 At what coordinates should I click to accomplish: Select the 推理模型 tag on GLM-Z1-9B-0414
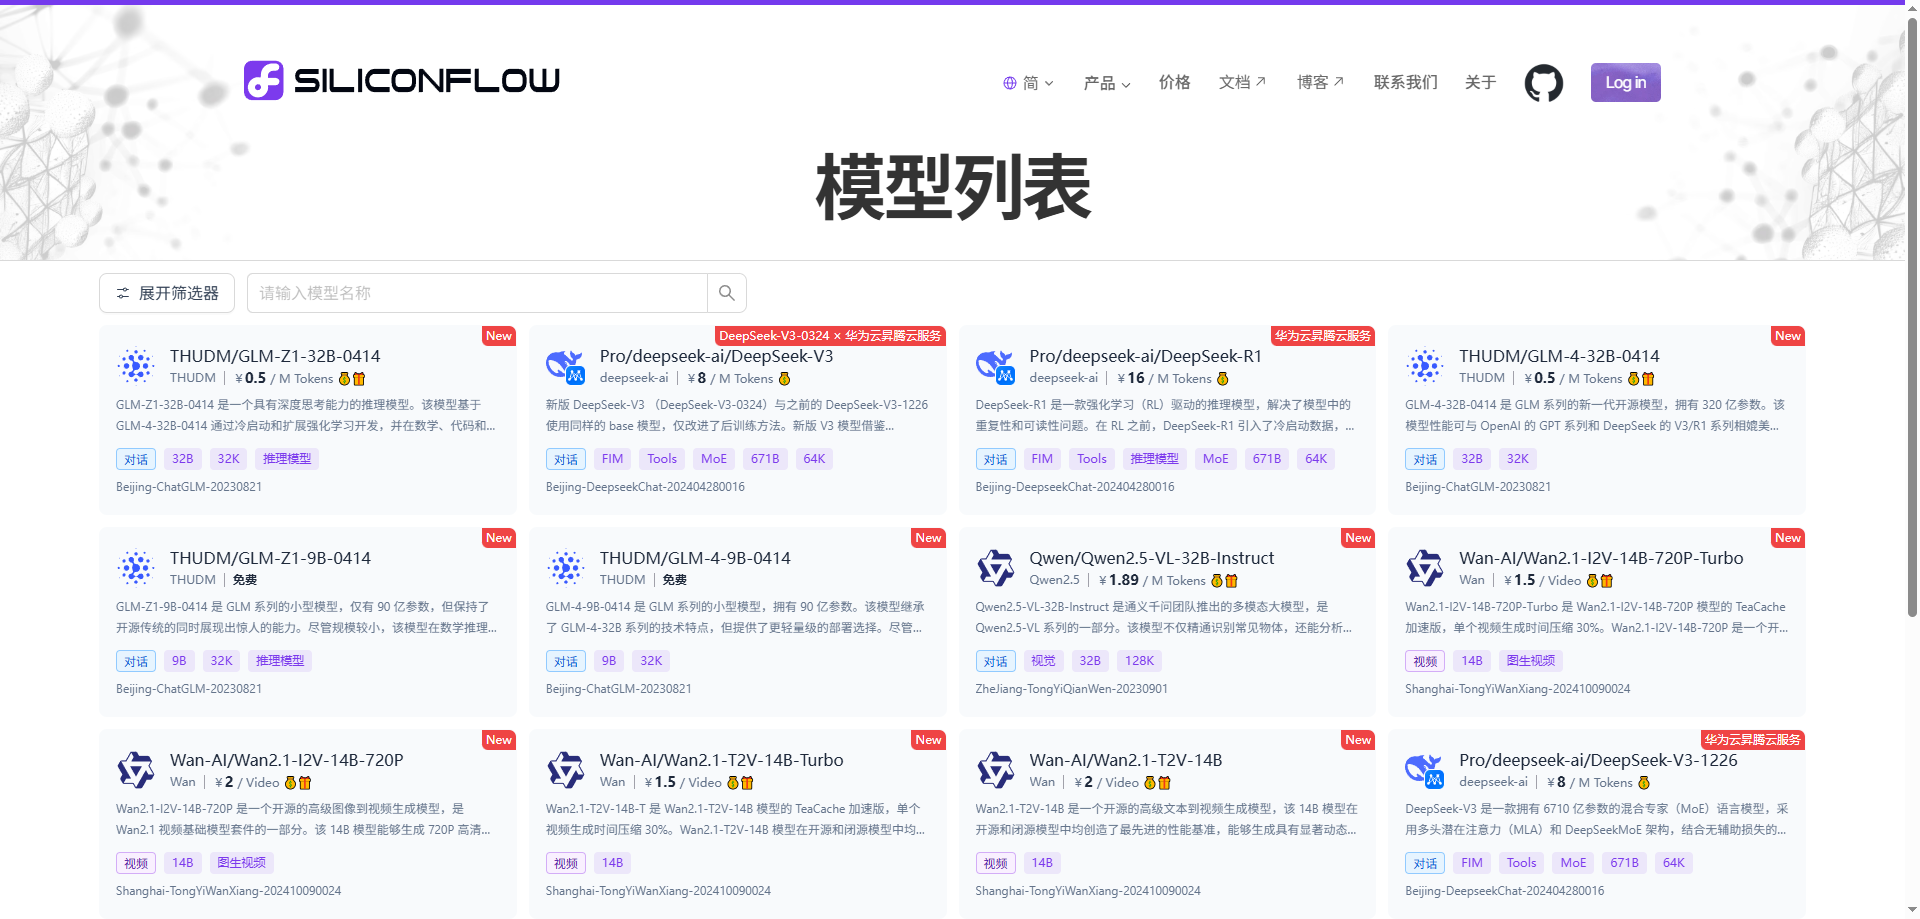pos(280,661)
